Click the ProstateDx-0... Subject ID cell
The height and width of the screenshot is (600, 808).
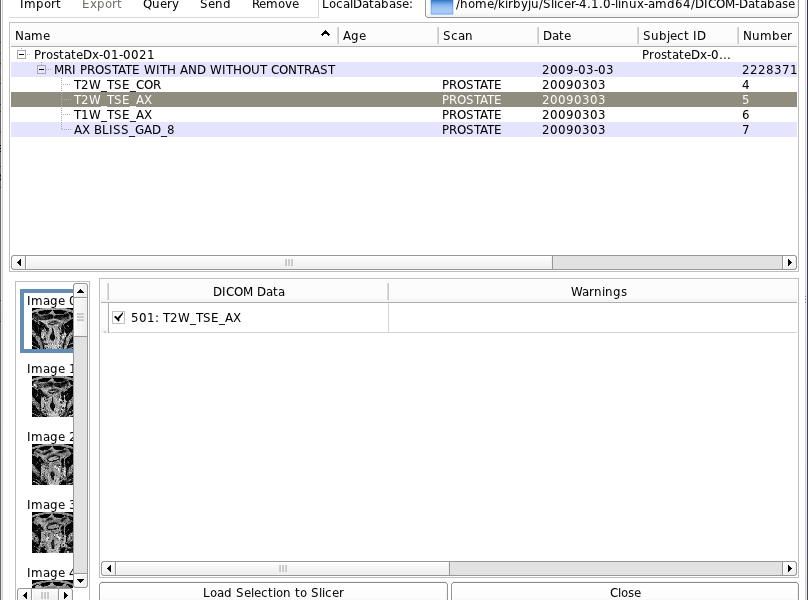tap(686, 55)
